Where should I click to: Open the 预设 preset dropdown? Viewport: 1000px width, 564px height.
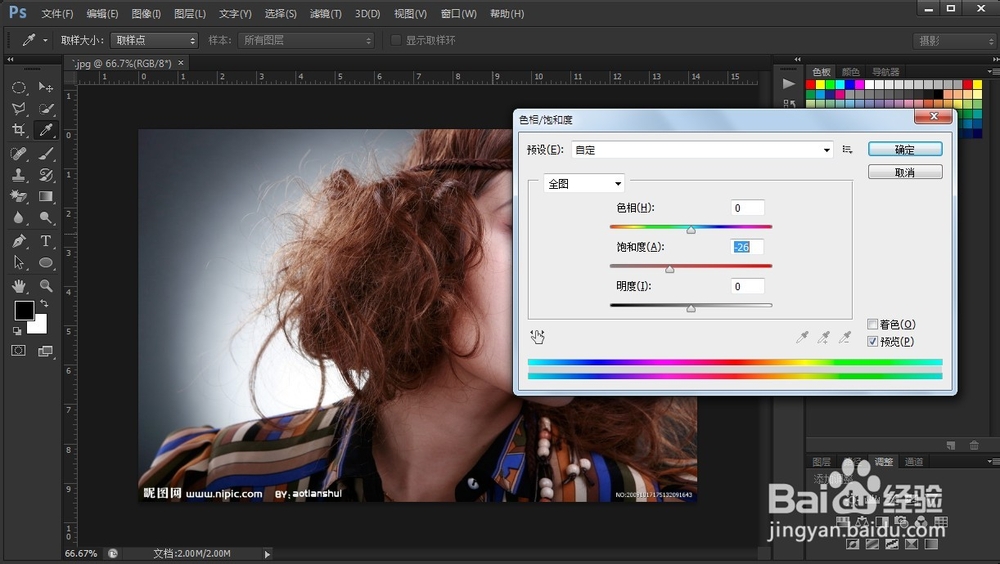(702, 150)
